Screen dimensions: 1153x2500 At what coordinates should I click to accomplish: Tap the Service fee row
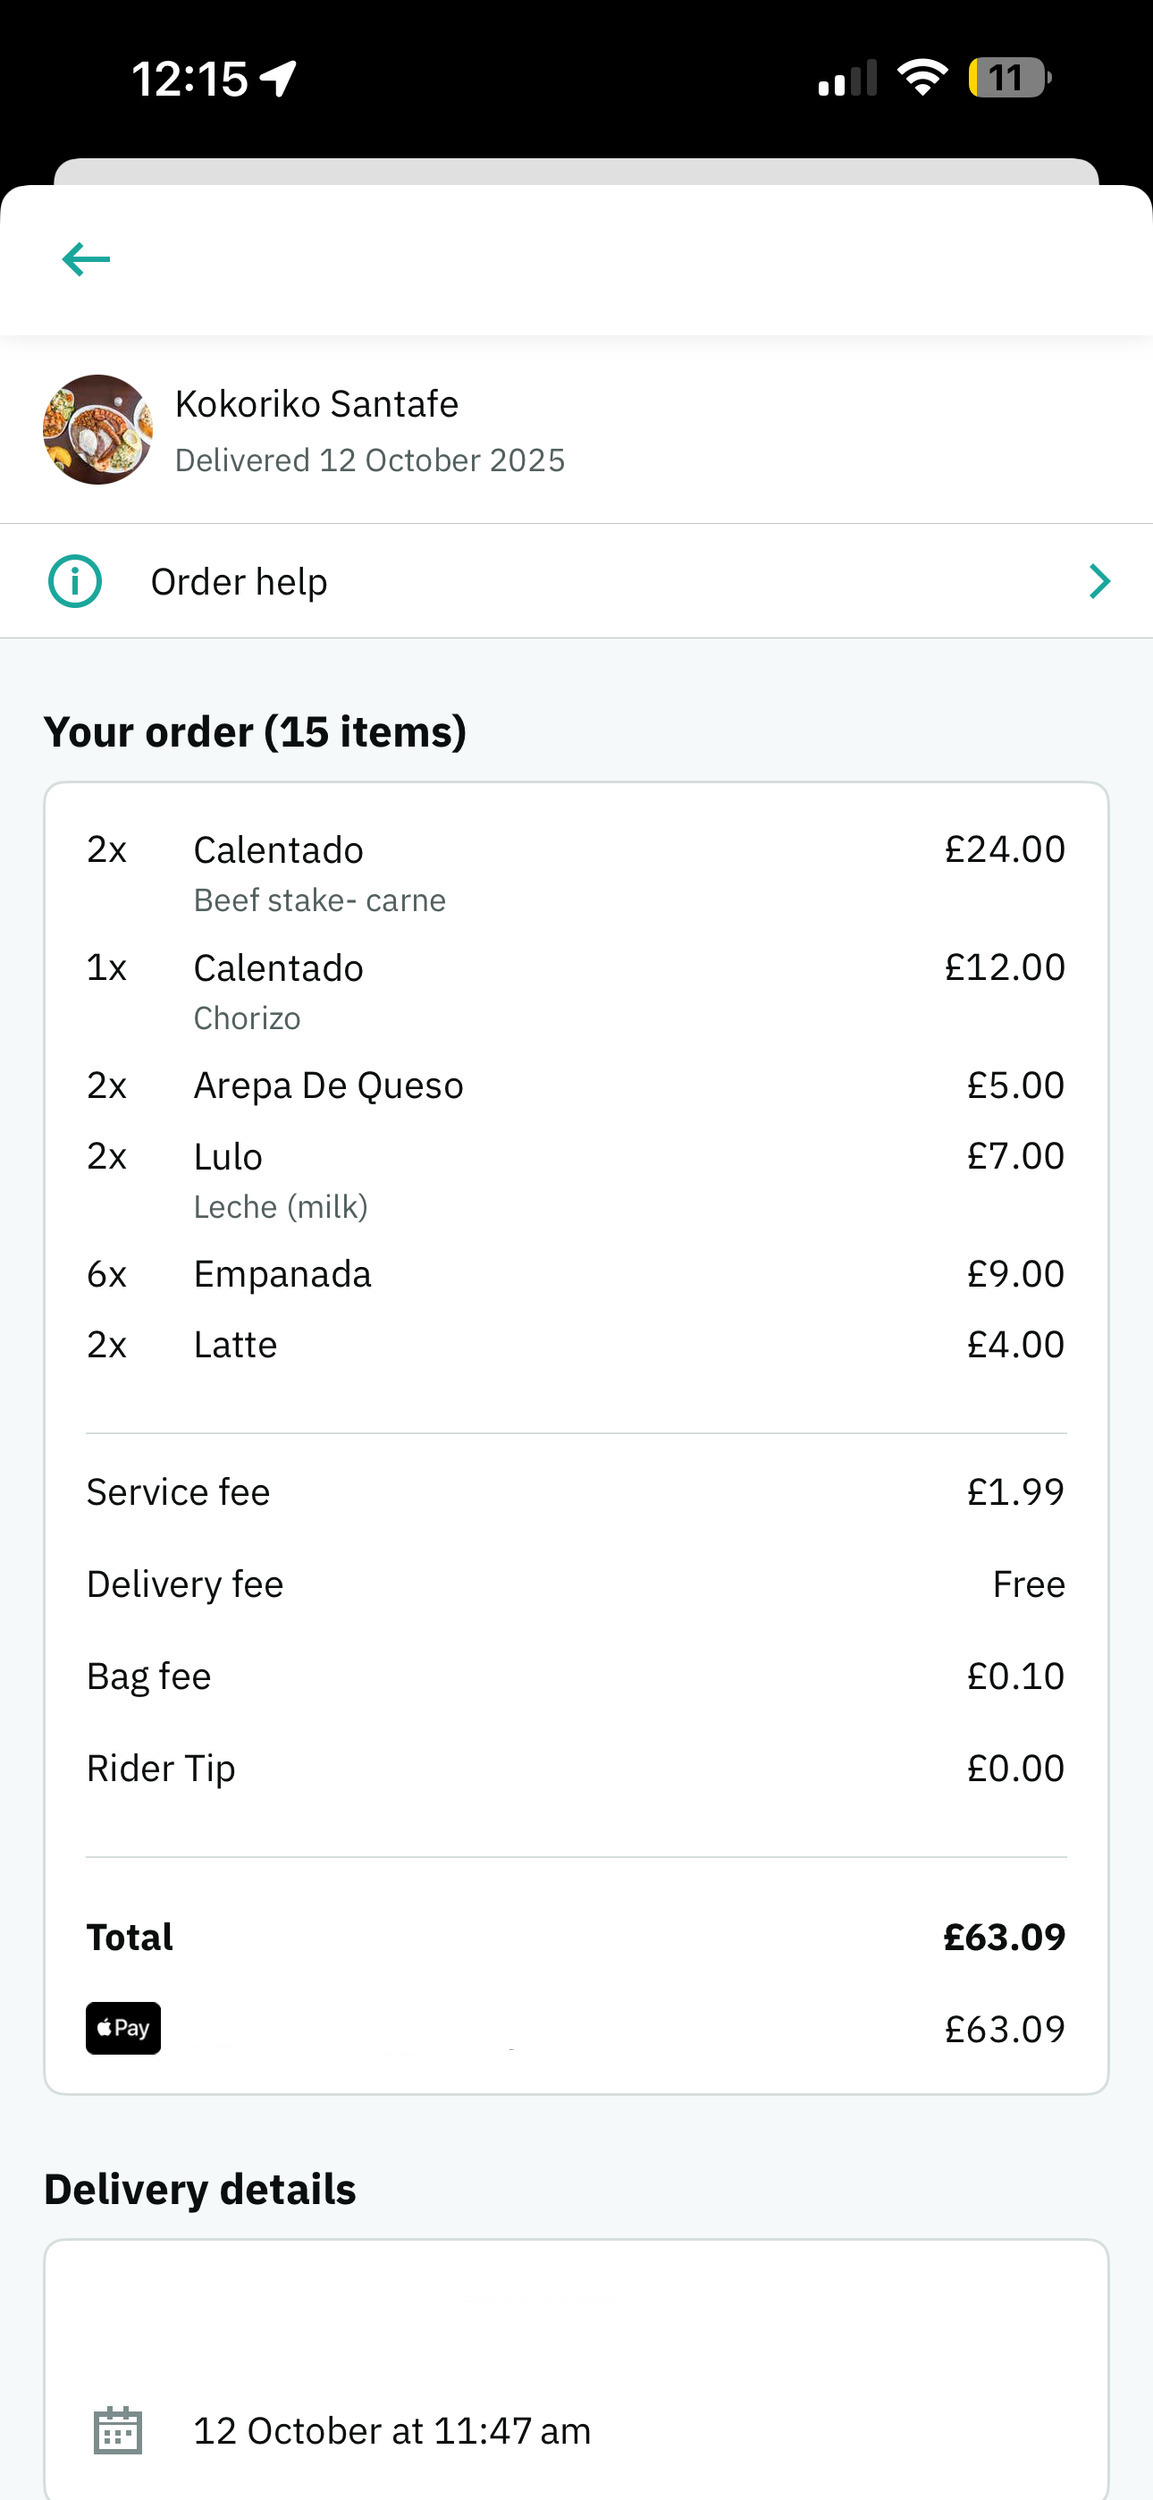coord(576,1492)
